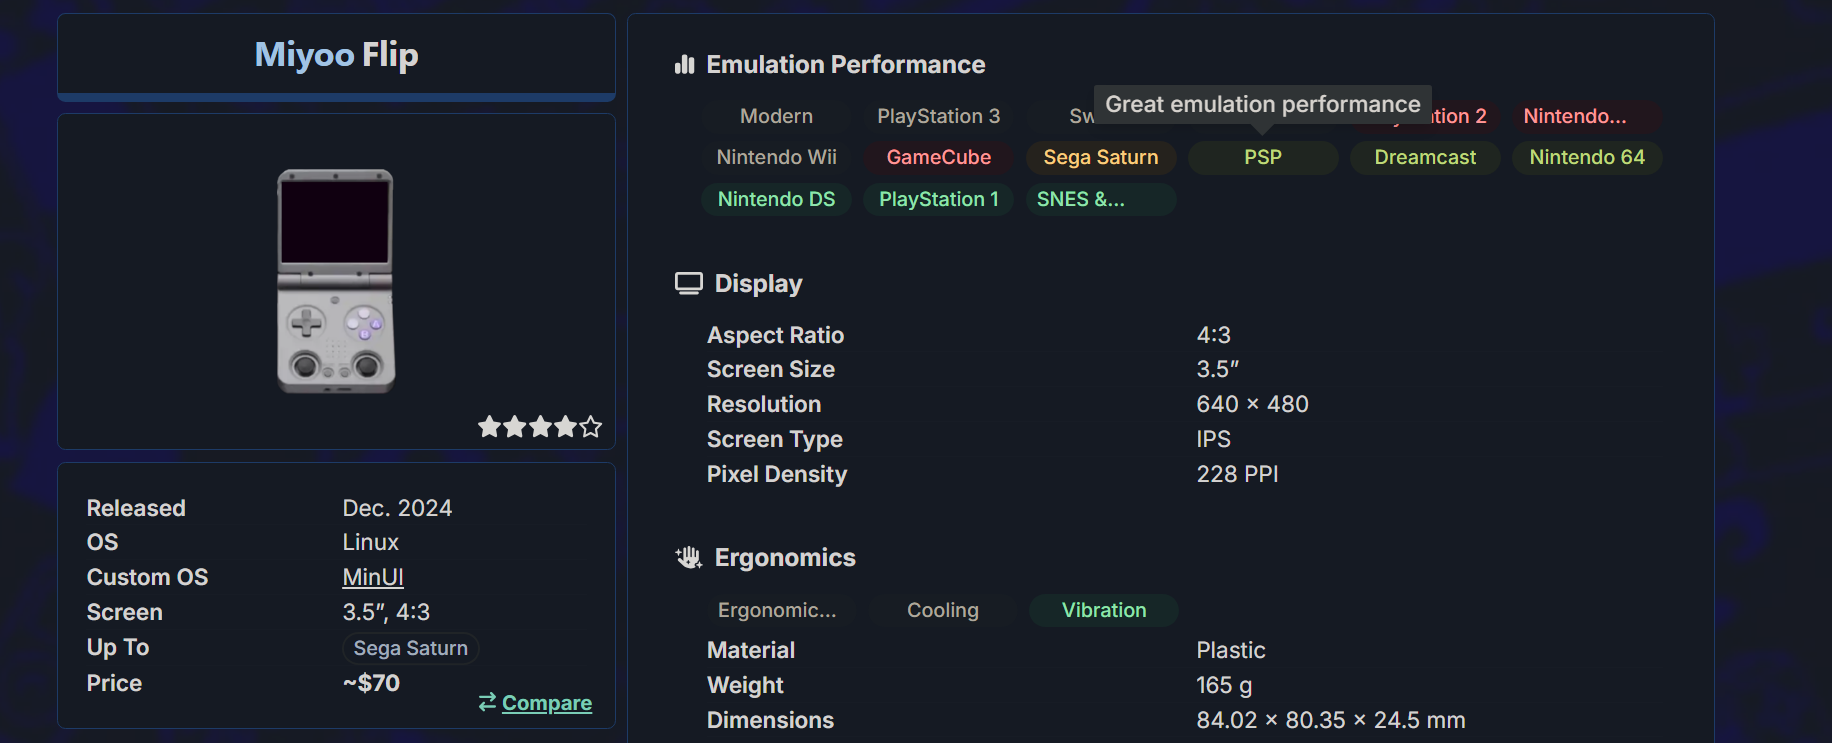Open the Compare link

point(546,703)
